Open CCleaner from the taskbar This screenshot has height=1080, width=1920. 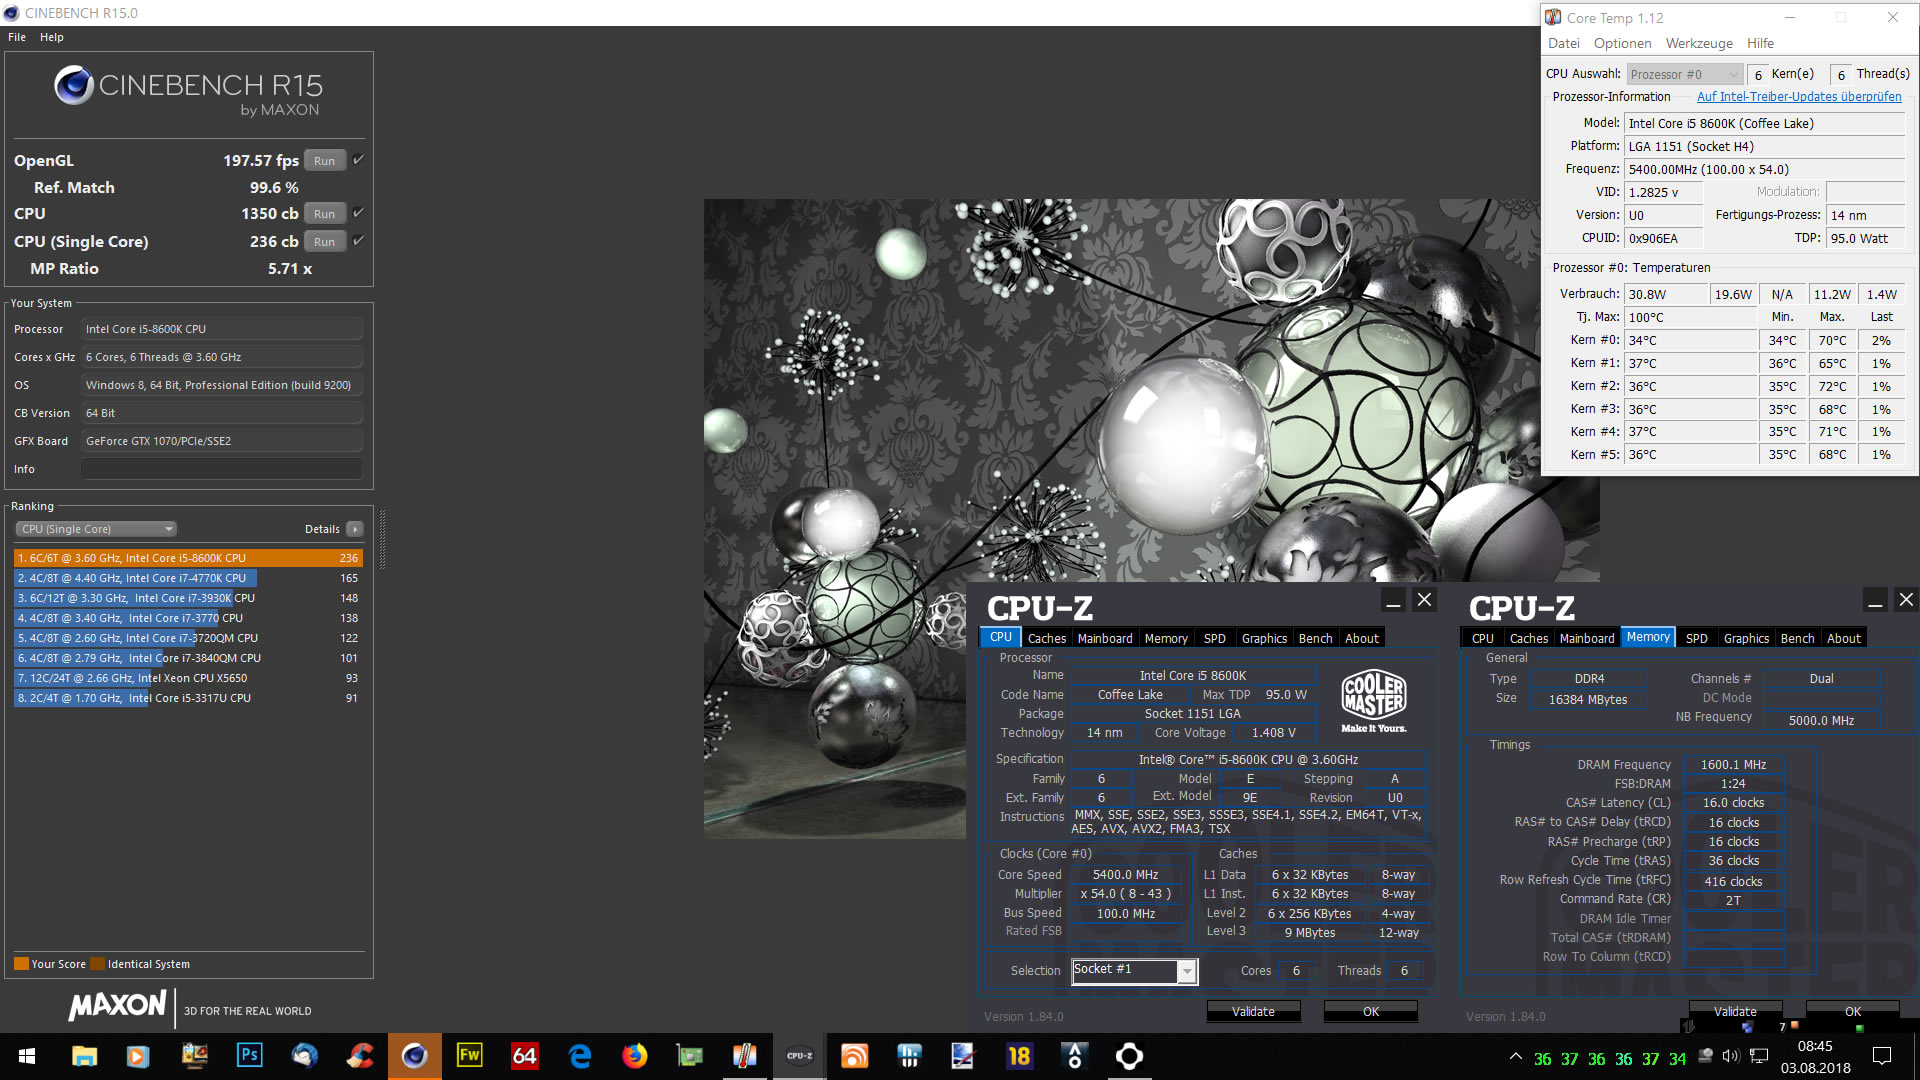[359, 1056]
